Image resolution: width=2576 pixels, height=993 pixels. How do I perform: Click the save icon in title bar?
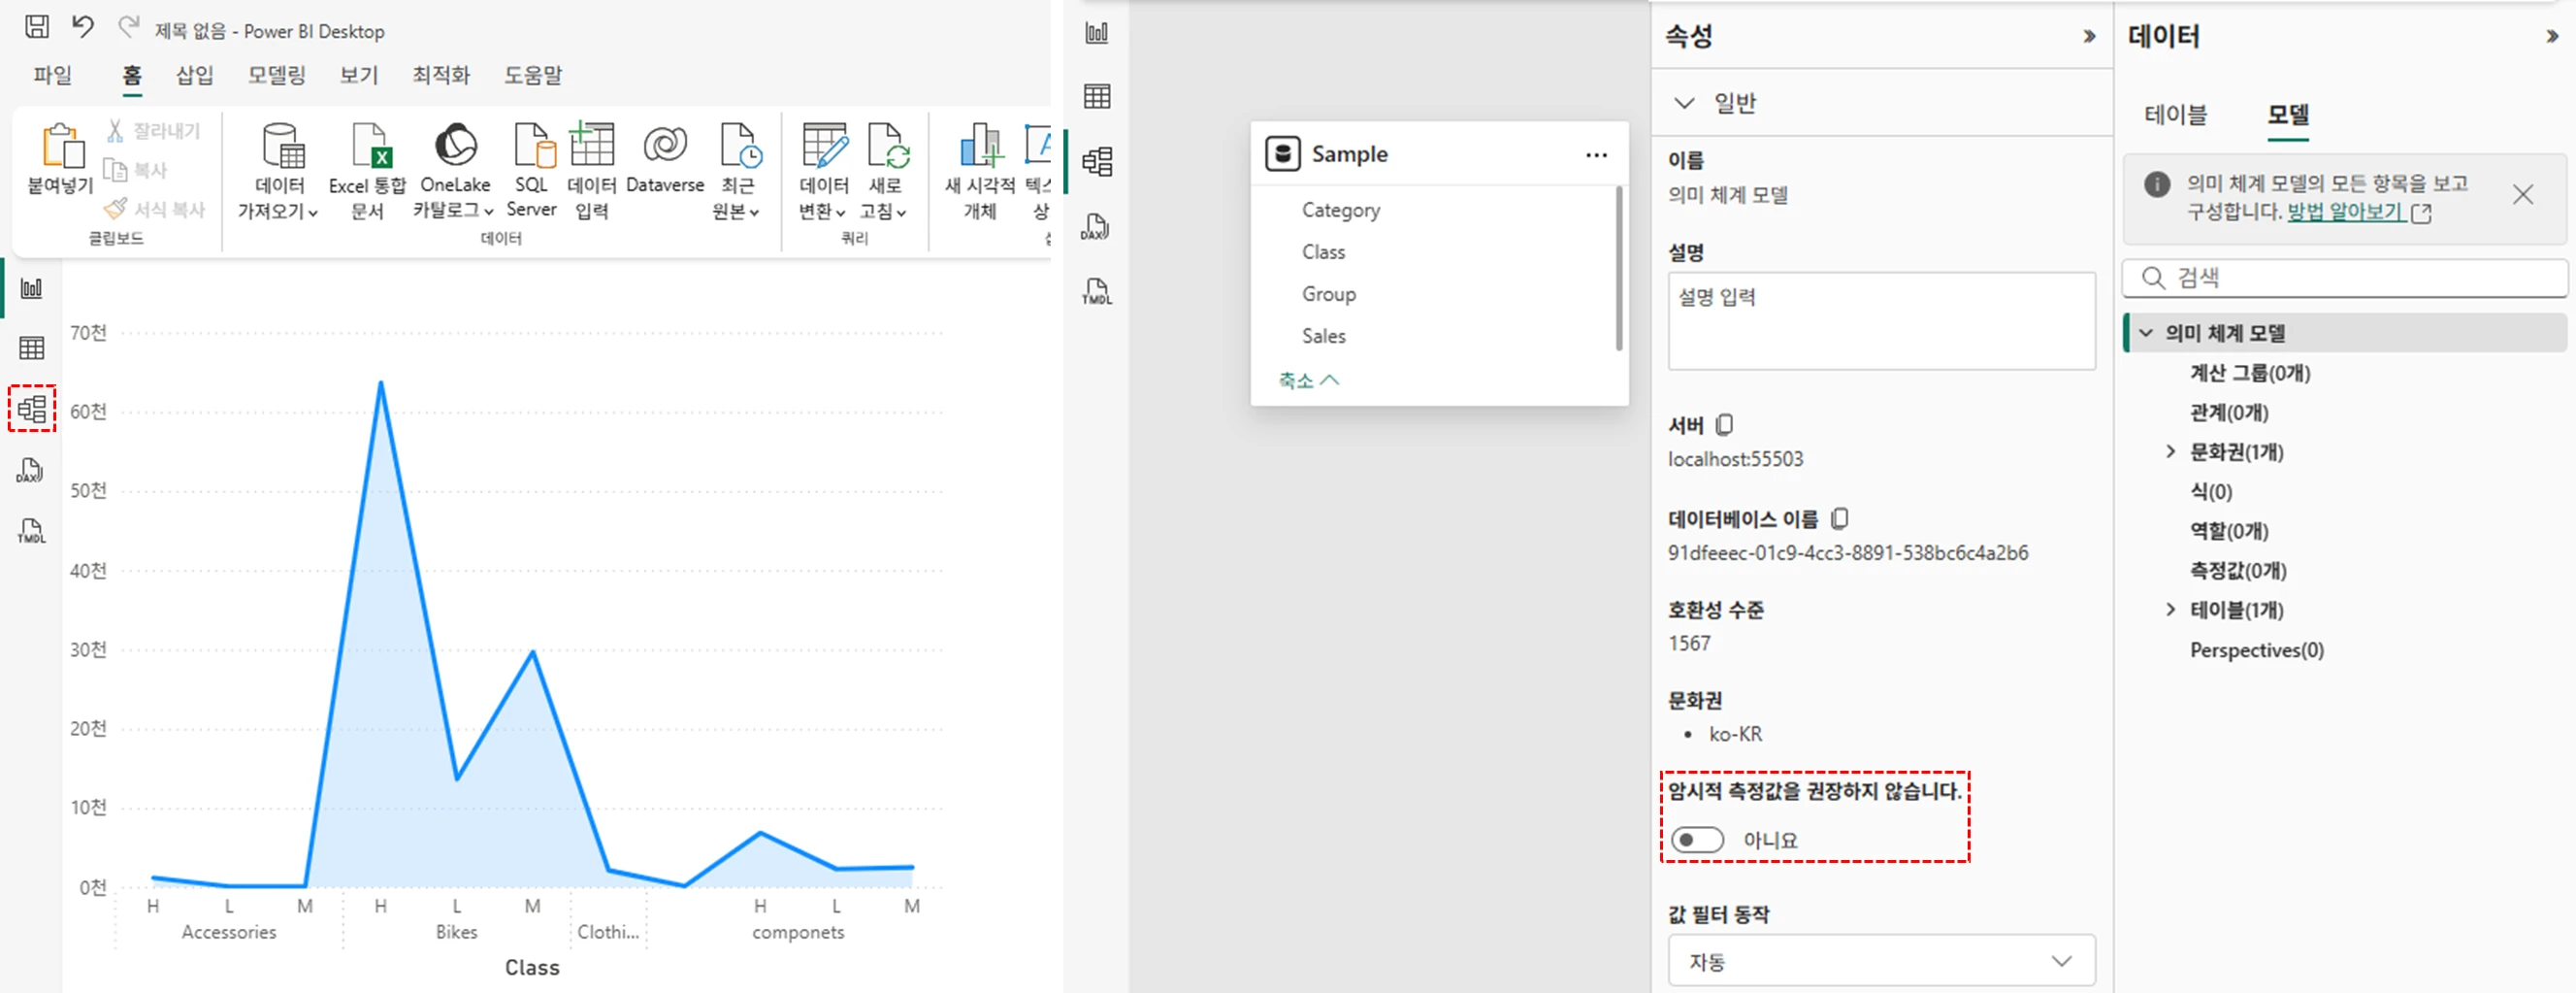coord(37,27)
